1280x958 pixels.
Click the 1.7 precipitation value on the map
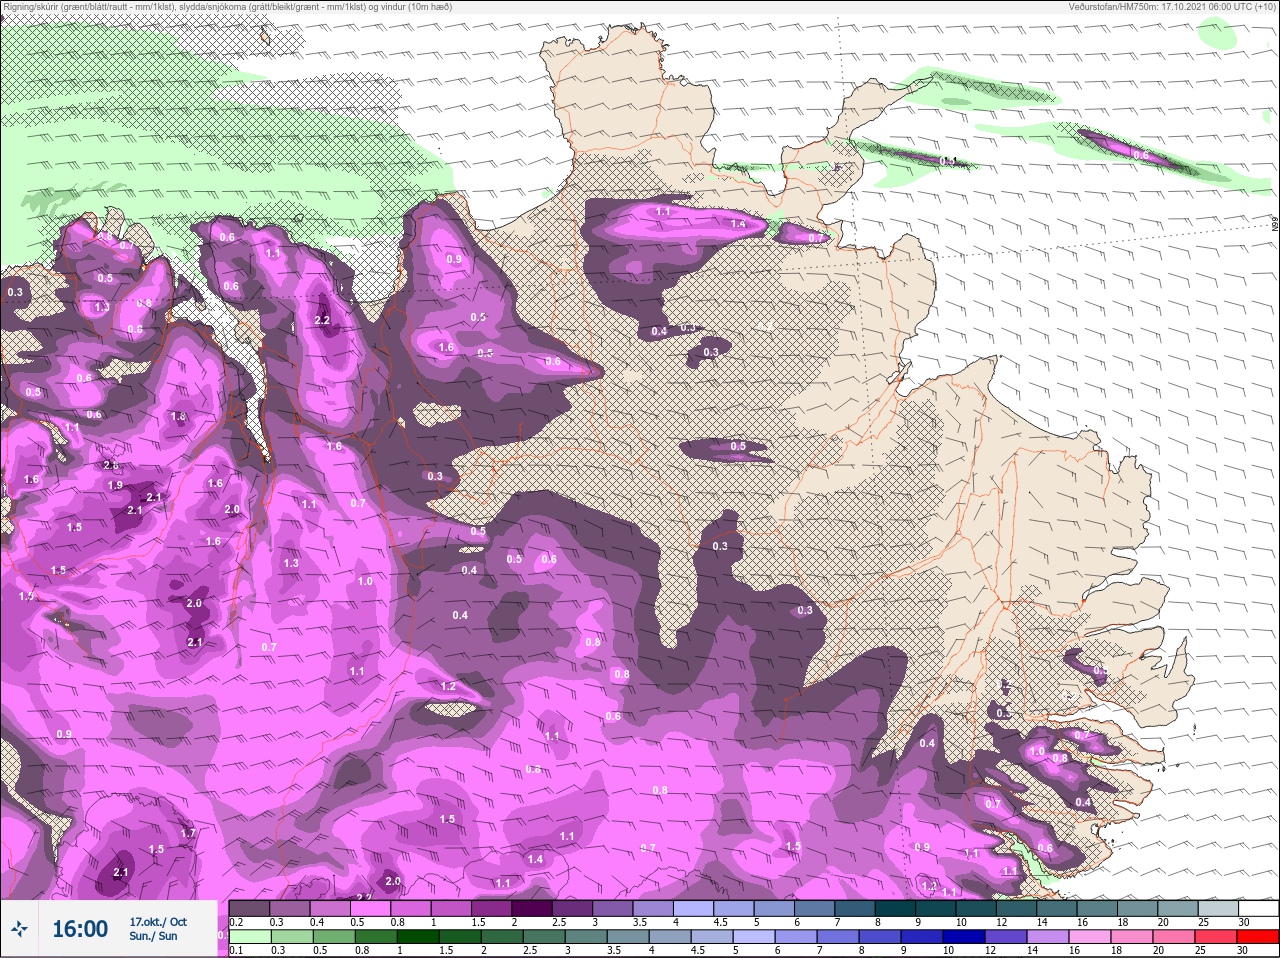click(x=188, y=833)
